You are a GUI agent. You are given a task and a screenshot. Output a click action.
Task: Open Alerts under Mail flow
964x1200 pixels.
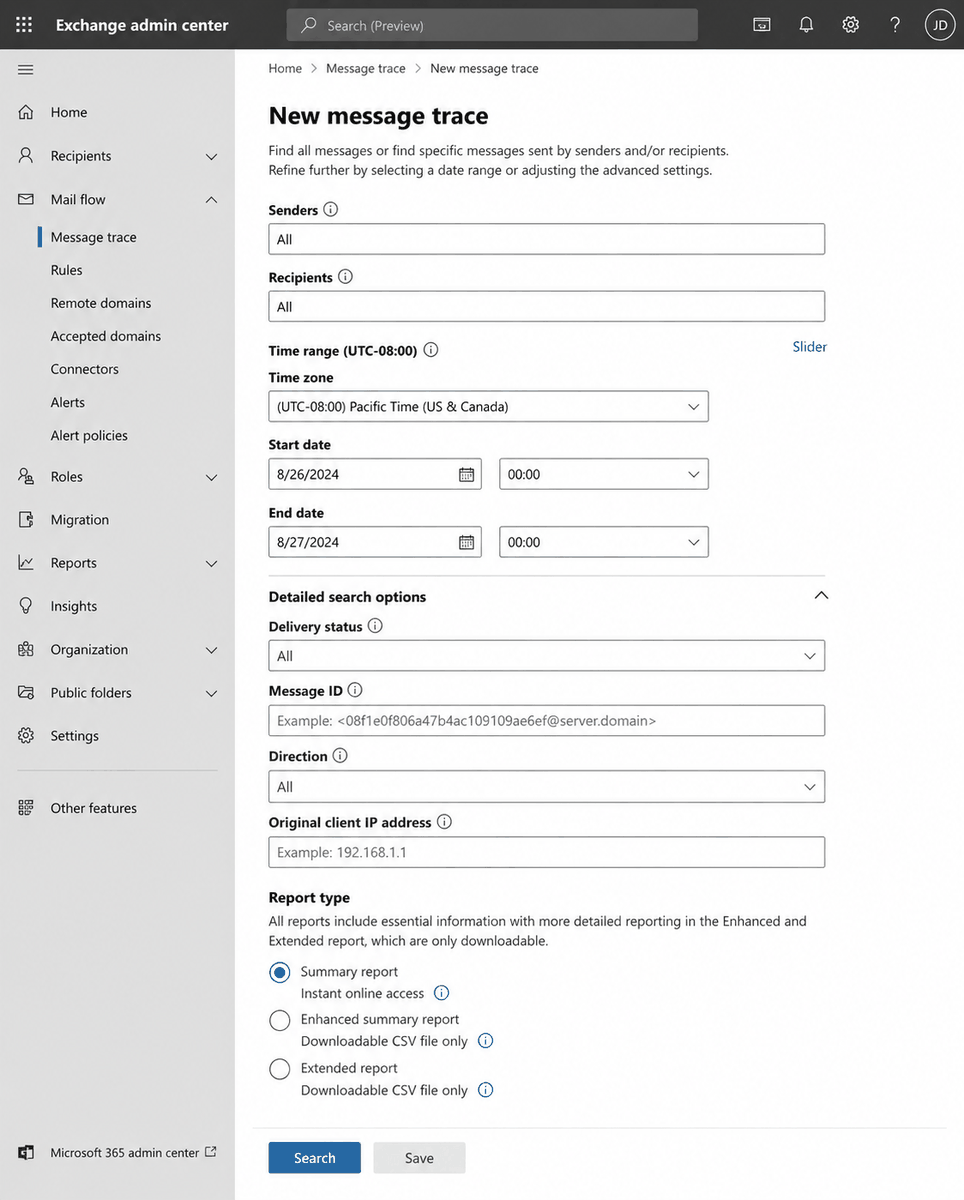click(68, 402)
